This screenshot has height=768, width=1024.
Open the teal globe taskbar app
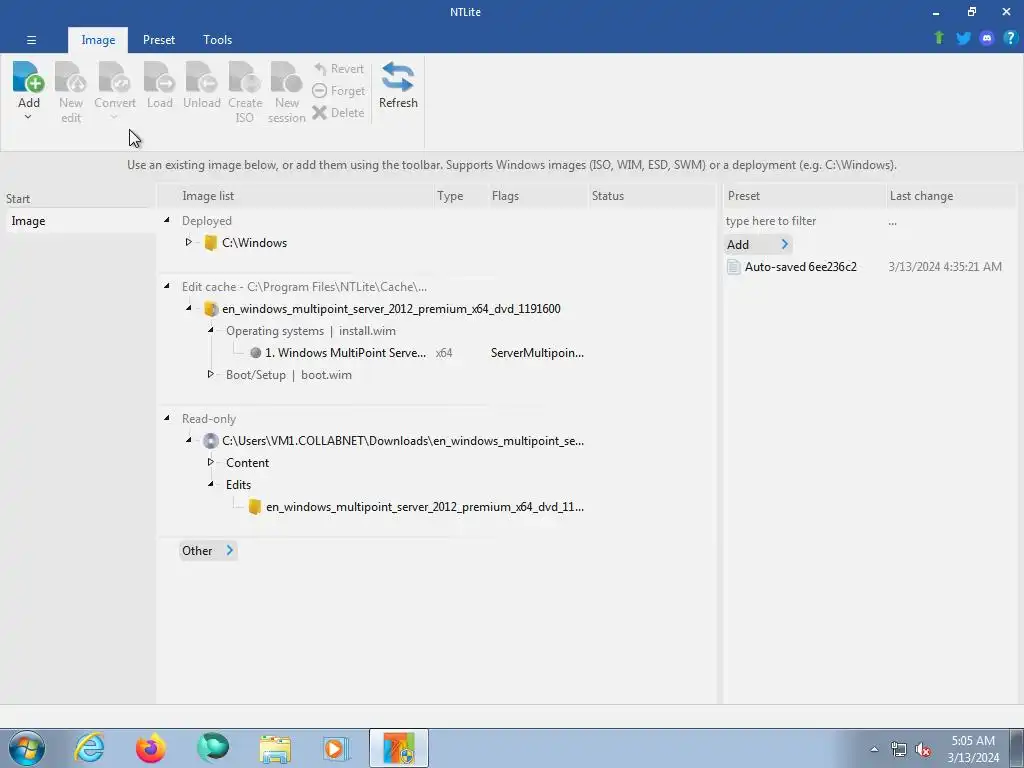[x=213, y=748]
